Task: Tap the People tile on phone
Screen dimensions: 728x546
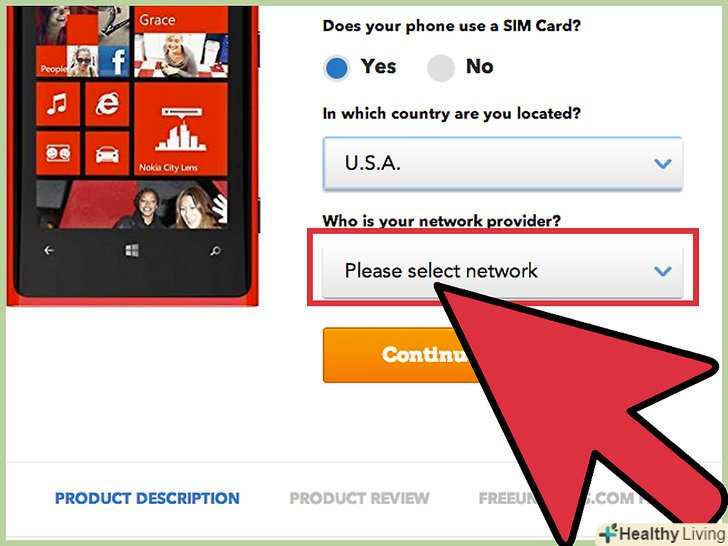Action: [x=52, y=61]
